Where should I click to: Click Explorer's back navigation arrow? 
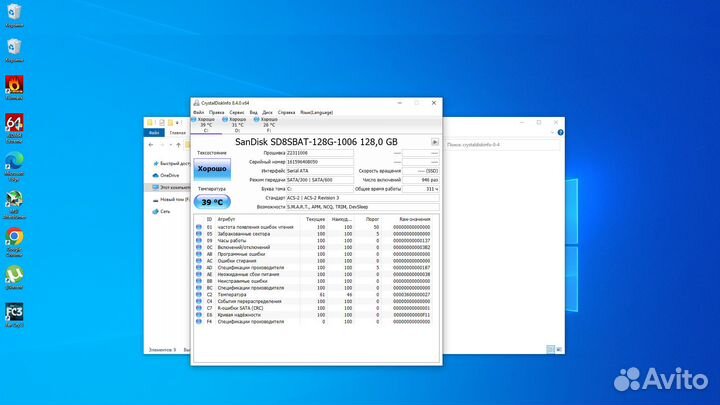(151, 145)
